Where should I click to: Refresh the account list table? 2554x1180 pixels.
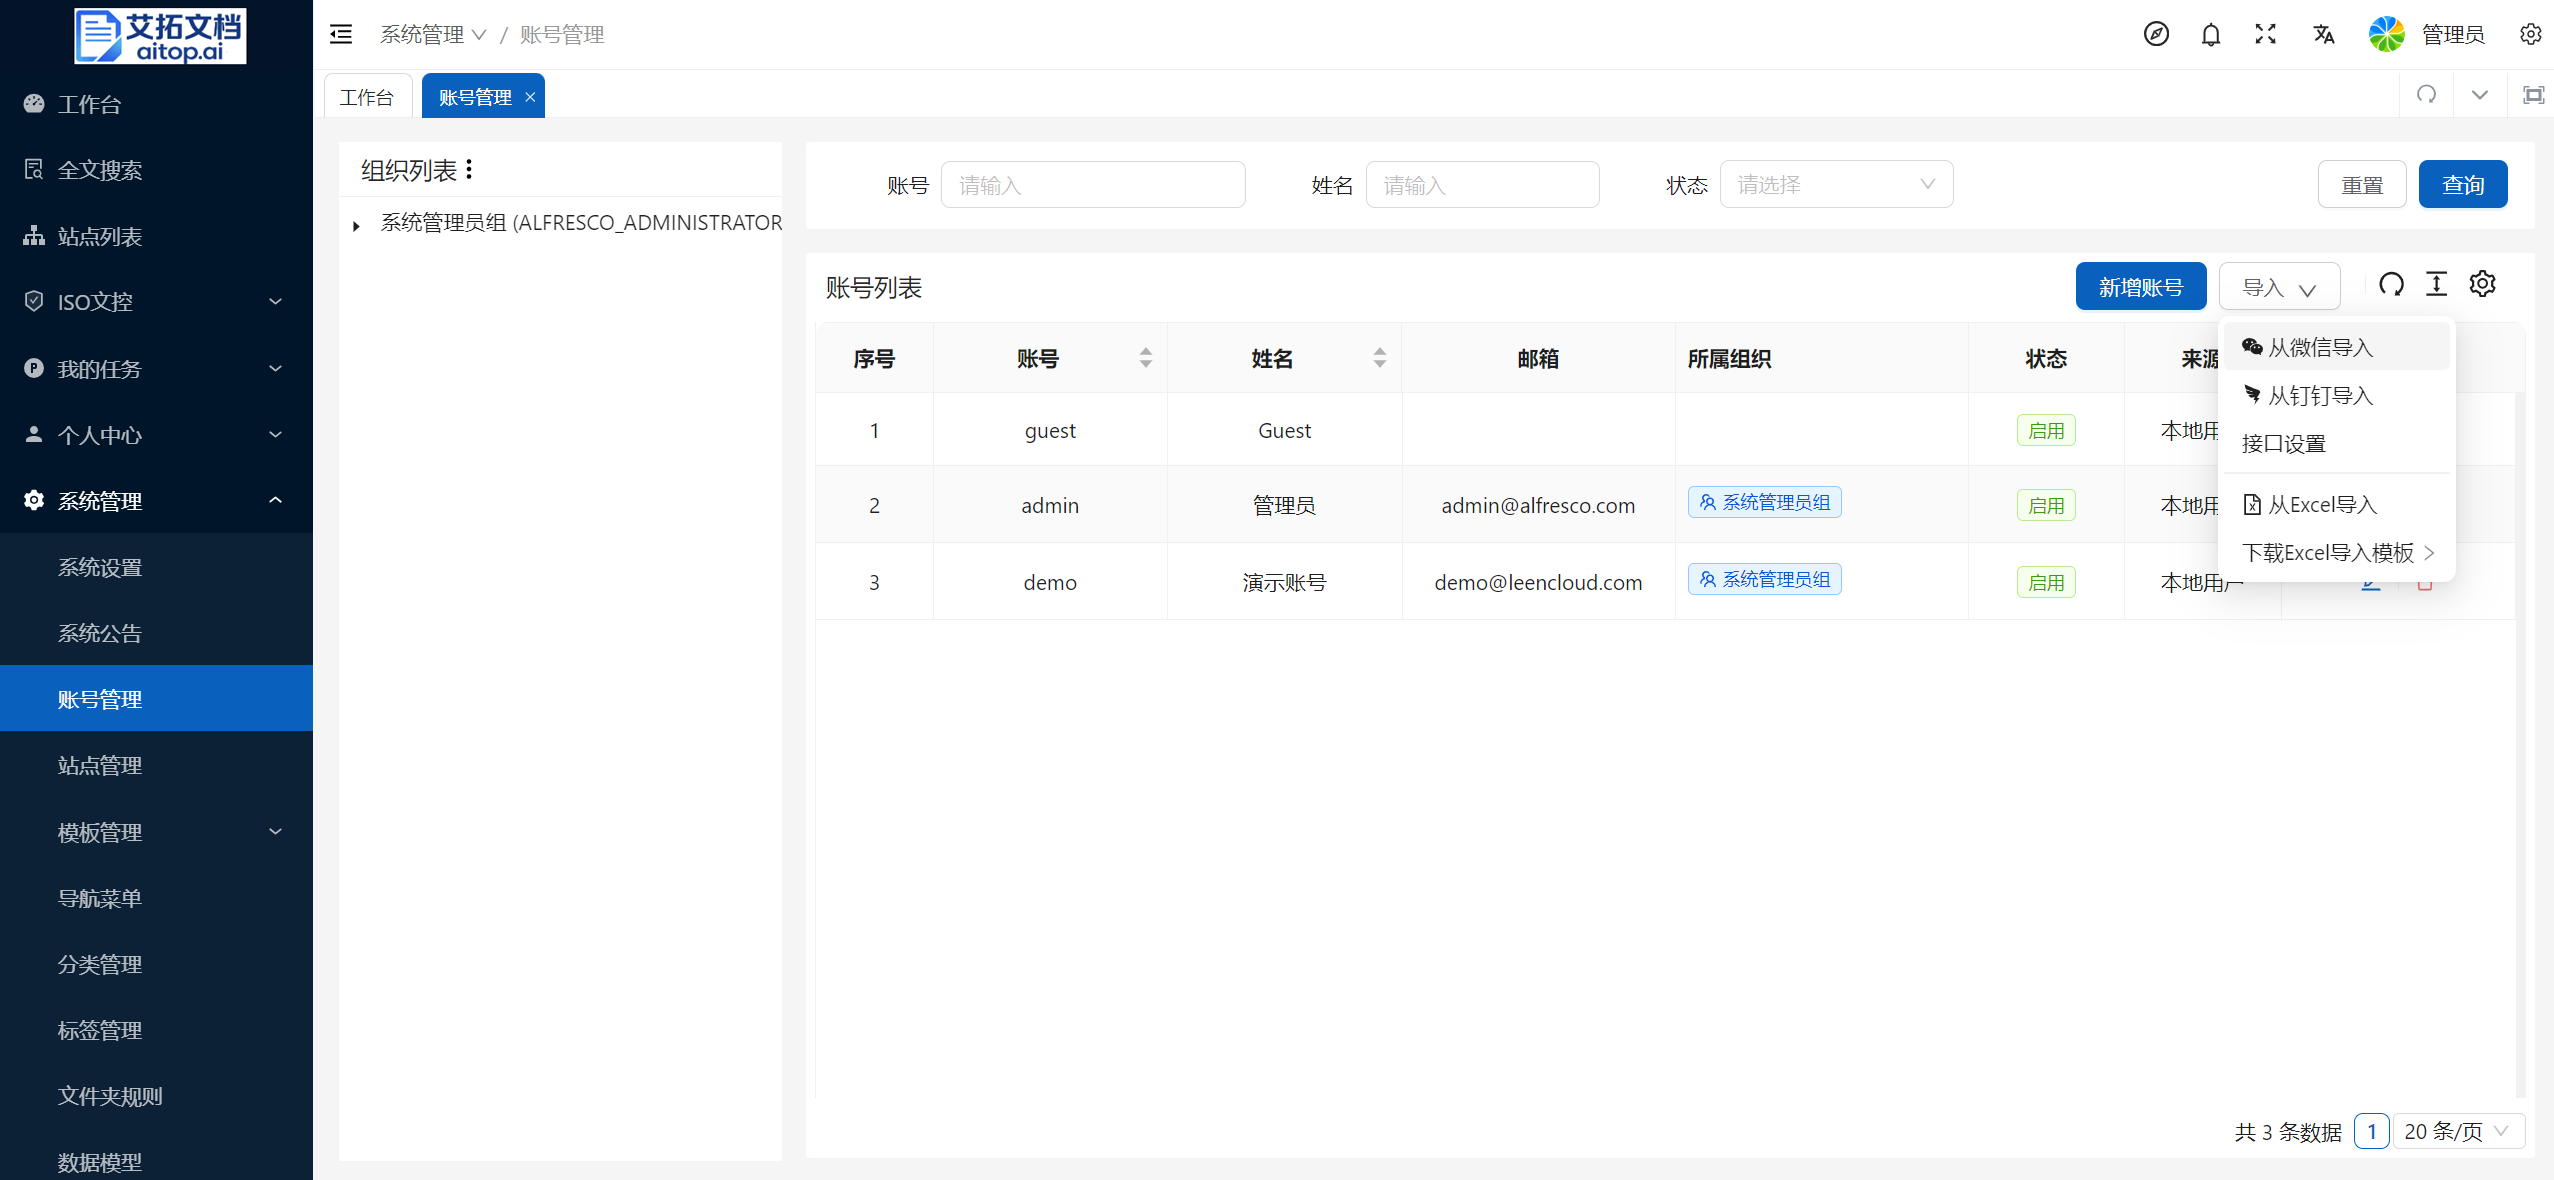[2391, 285]
